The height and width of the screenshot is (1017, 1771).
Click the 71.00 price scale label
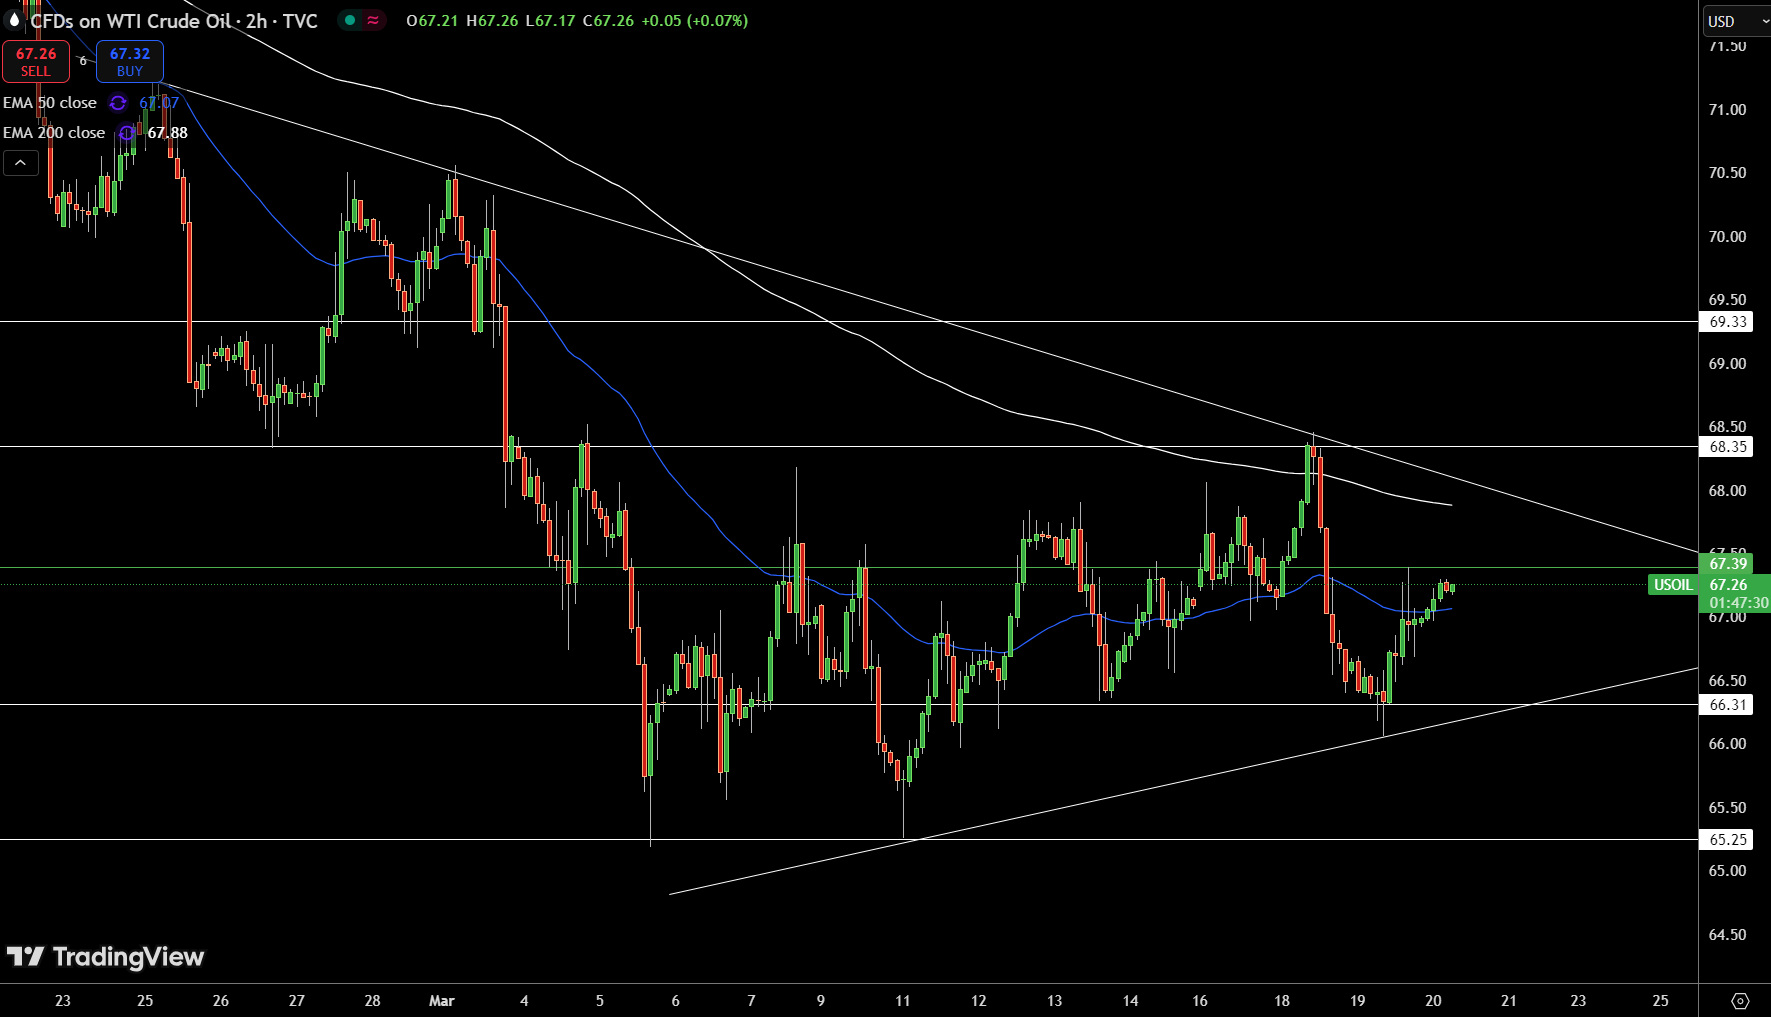click(x=1727, y=110)
